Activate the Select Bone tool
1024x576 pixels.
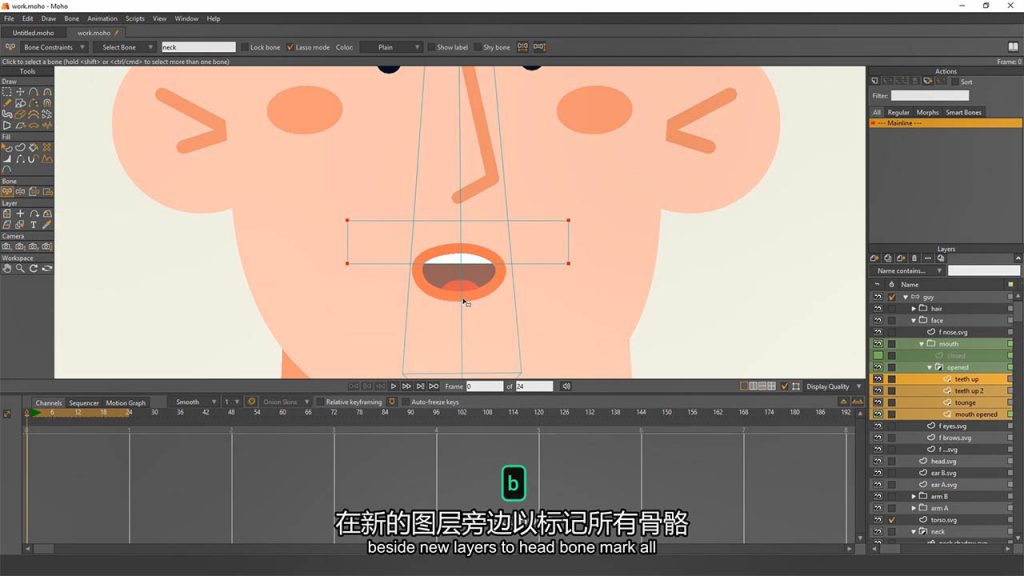pos(7,192)
